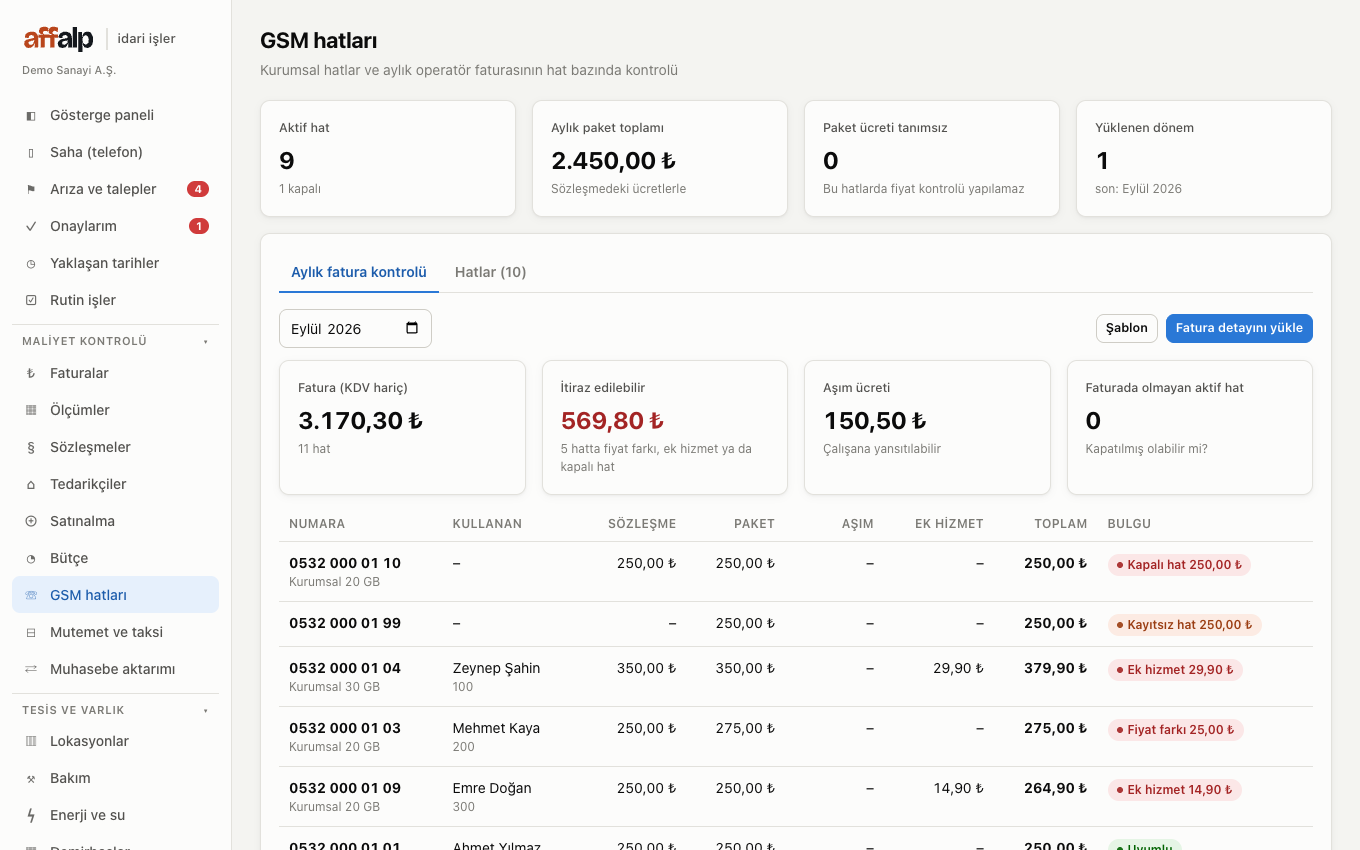The height and width of the screenshot is (850, 1360).
Task: Click the Kapalı hat 250,00 ₺ badge
Action: [1179, 565]
